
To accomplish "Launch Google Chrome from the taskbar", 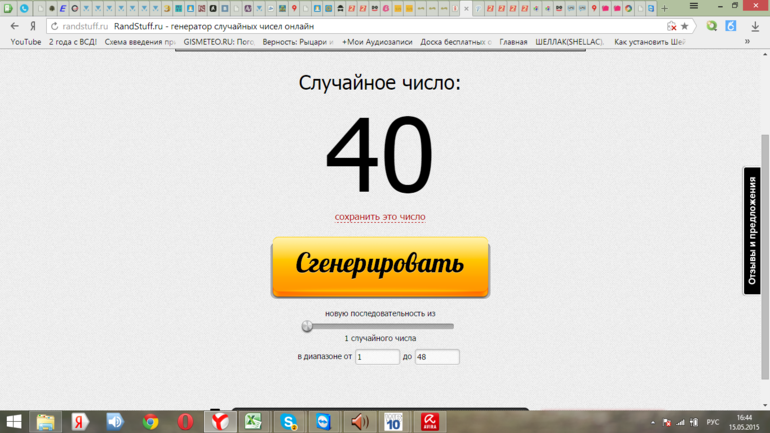I will [150, 422].
